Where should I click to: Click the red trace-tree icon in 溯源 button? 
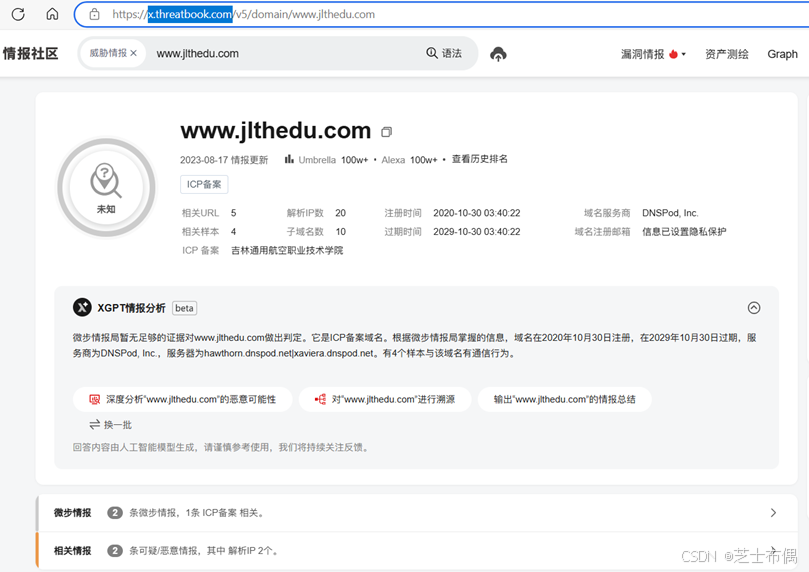coord(320,399)
